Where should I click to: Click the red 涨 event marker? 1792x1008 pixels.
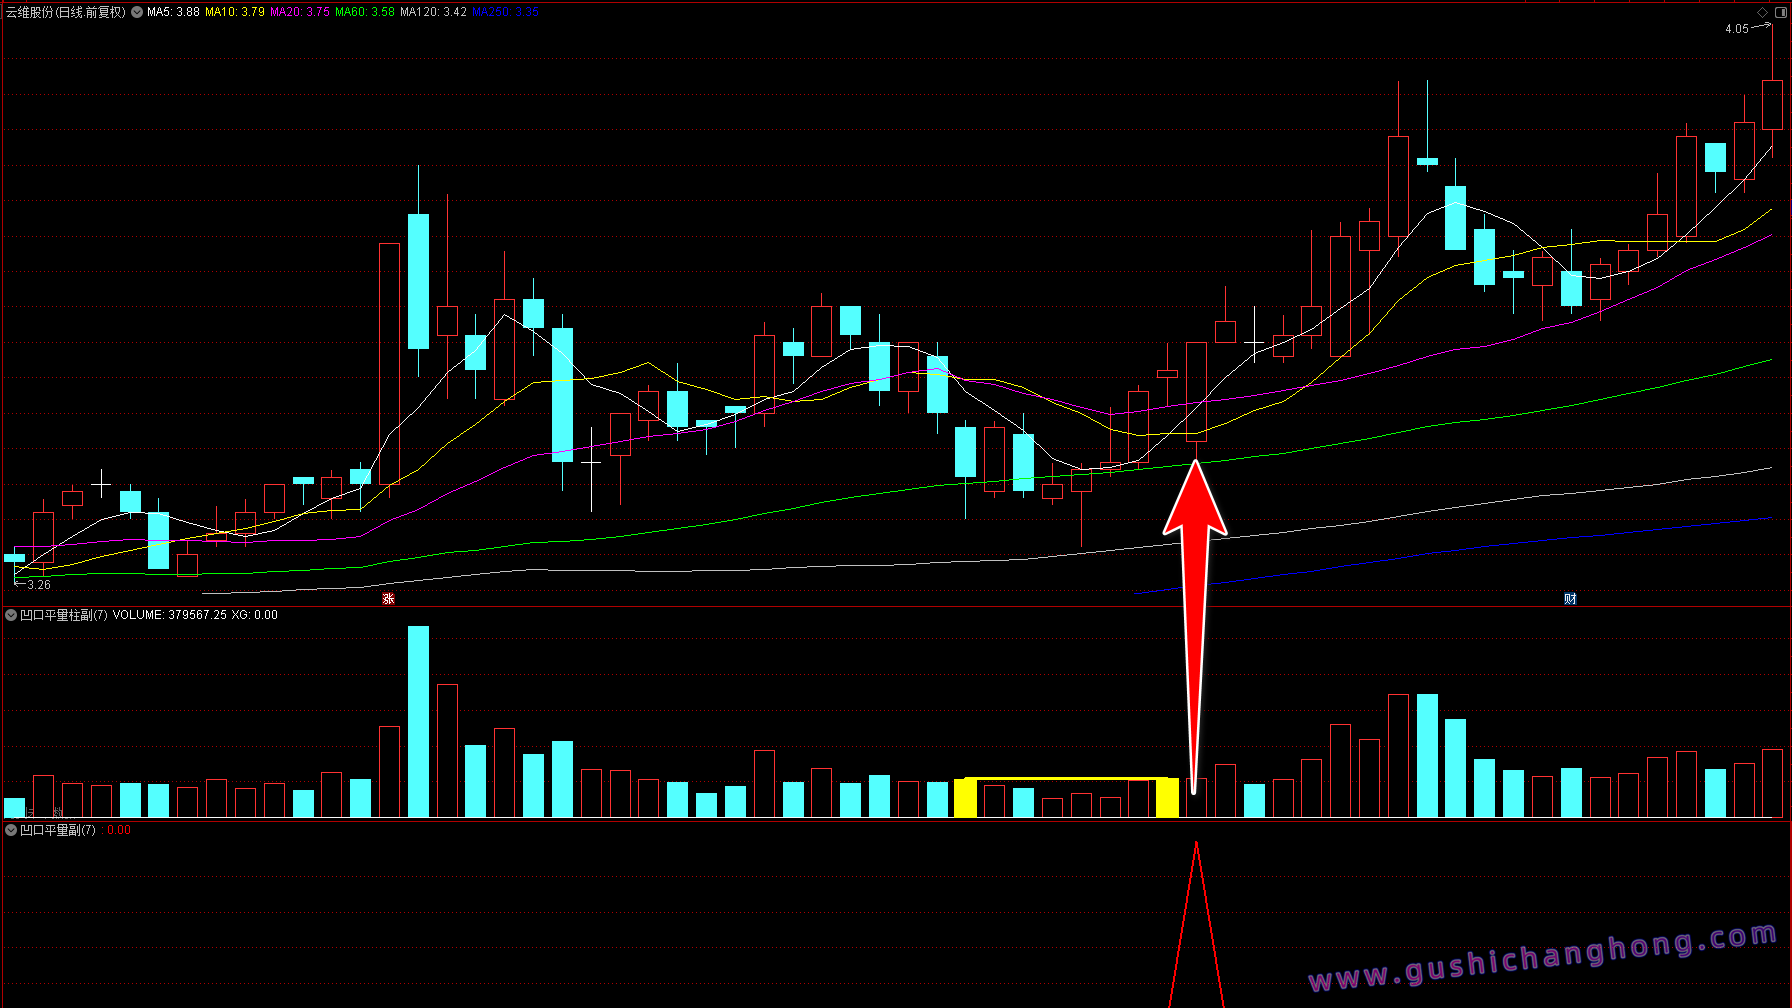click(388, 599)
